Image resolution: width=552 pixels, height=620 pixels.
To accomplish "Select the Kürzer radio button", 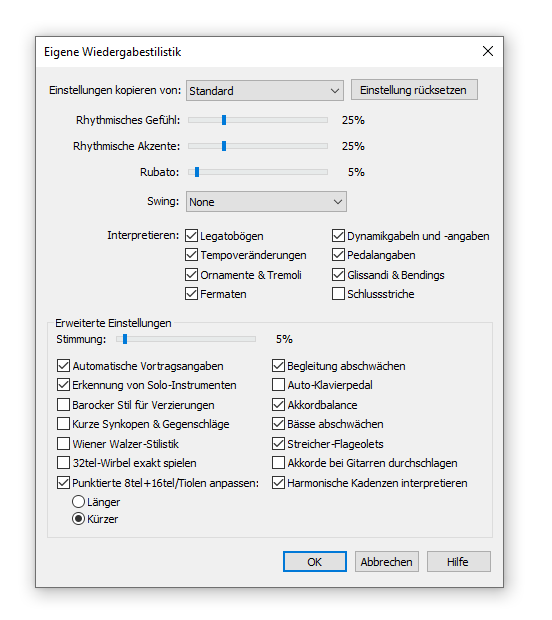I will coord(78,519).
